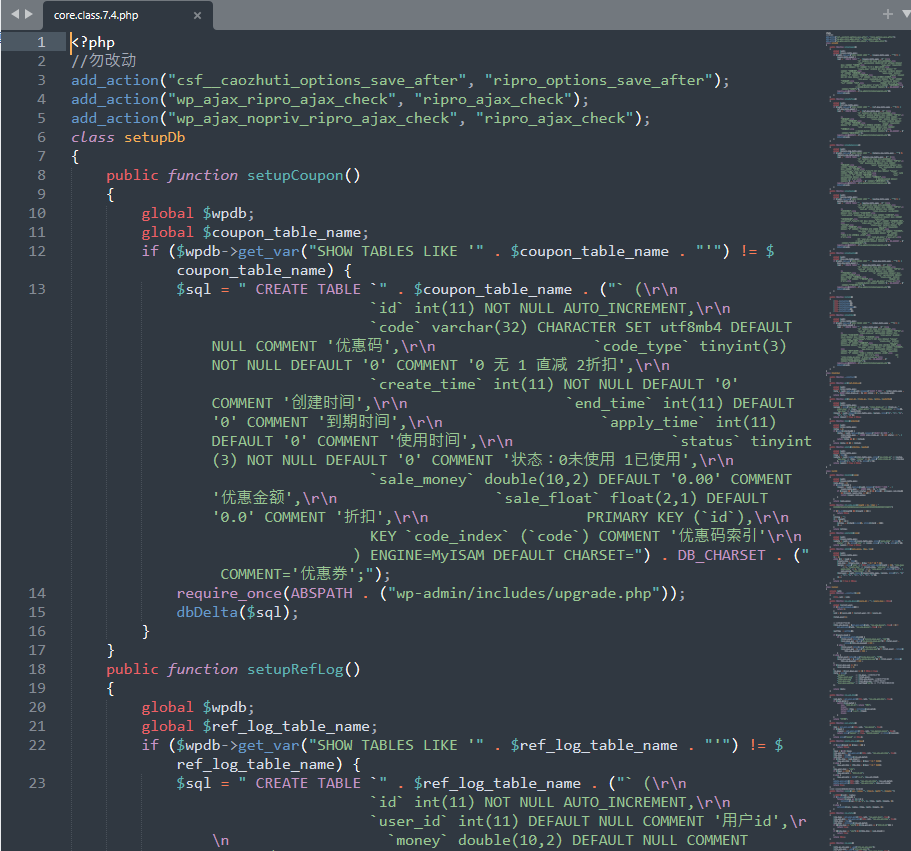Add a new tab with plus icon
Screen dimensions: 911x851
[x=887, y=14]
